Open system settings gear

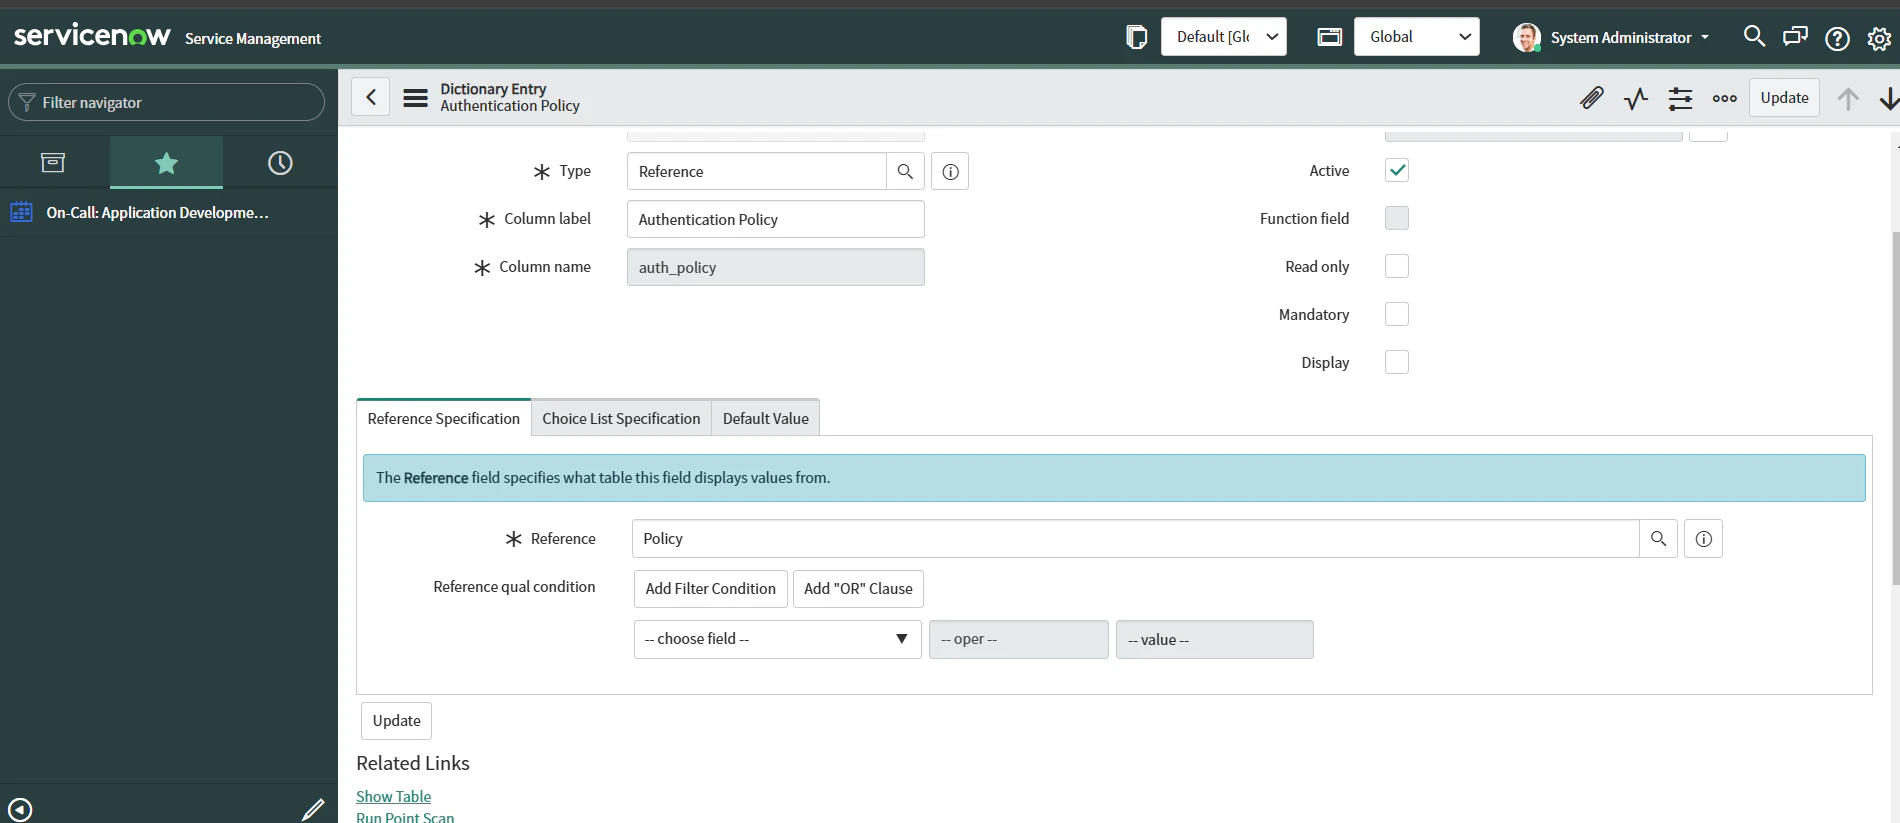click(1879, 38)
